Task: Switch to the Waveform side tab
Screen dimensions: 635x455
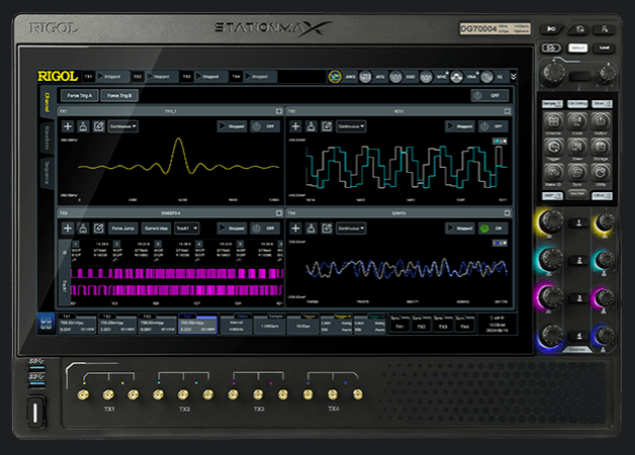Action: tap(47, 138)
